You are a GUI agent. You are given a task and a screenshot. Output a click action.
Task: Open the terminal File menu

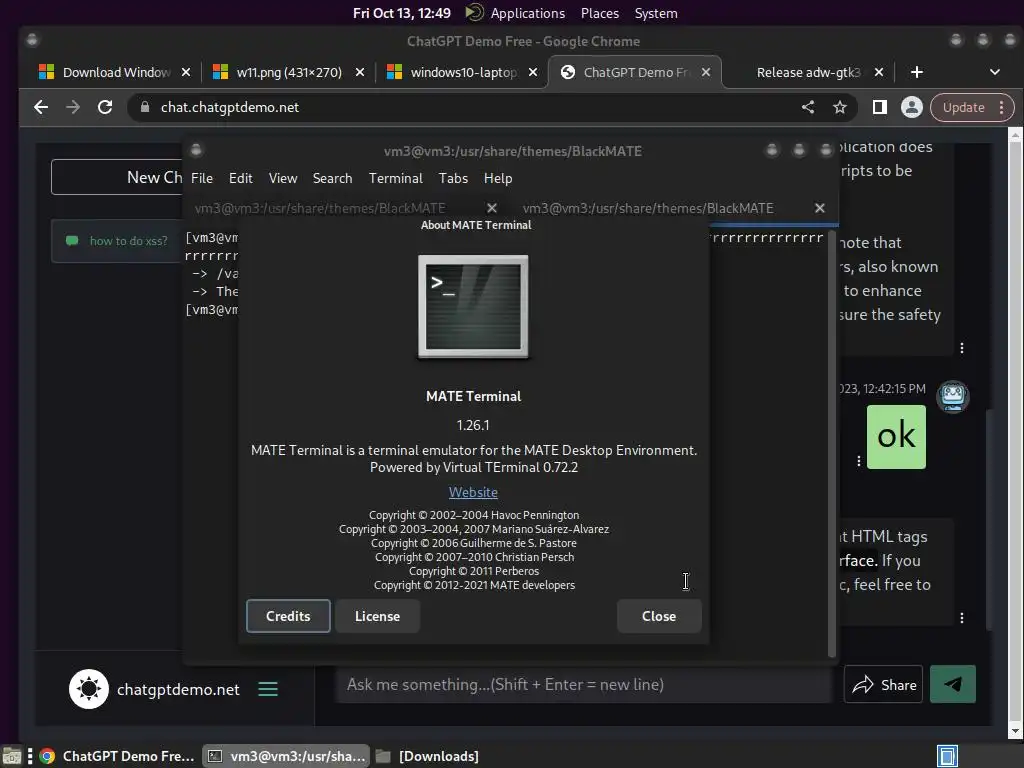202,178
